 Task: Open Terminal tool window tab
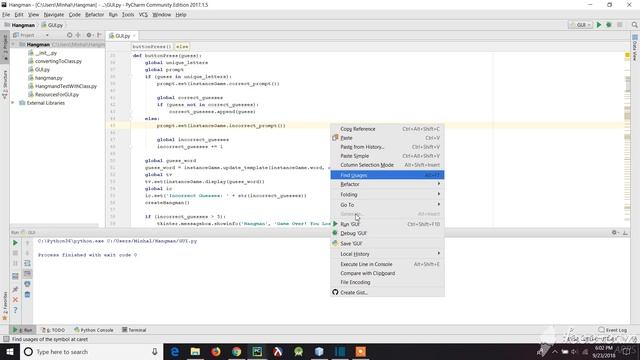[x=134, y=330]
